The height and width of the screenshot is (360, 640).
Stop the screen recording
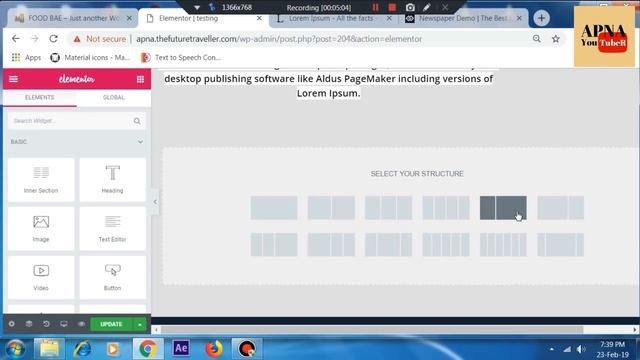(392, 7)
